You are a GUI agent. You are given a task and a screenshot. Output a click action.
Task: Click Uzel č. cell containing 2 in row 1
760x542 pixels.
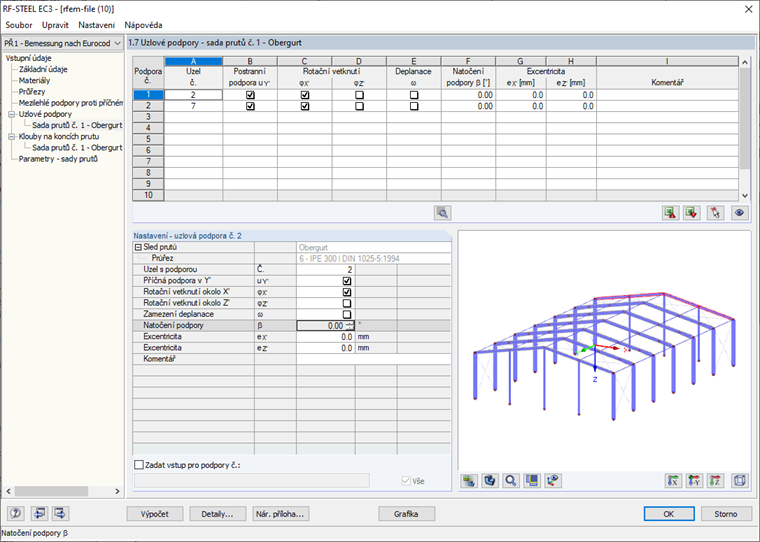tap(193, 95)
